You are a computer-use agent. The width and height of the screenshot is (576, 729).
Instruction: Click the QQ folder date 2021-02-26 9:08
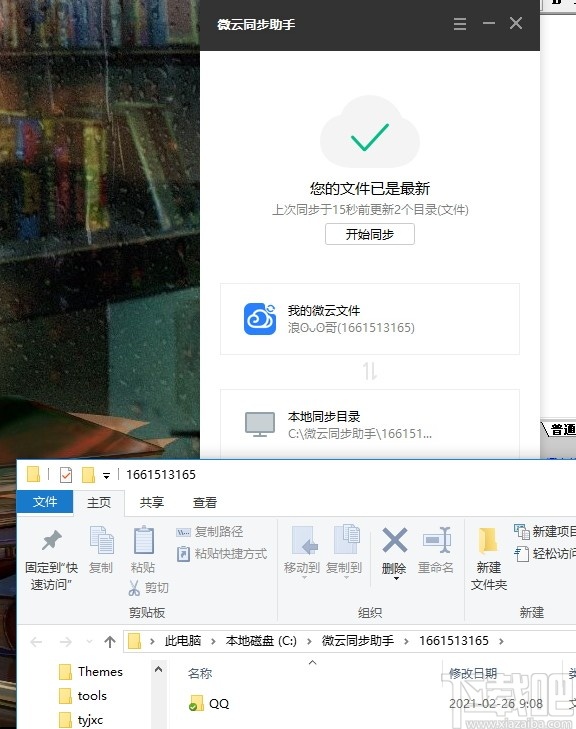496,704
